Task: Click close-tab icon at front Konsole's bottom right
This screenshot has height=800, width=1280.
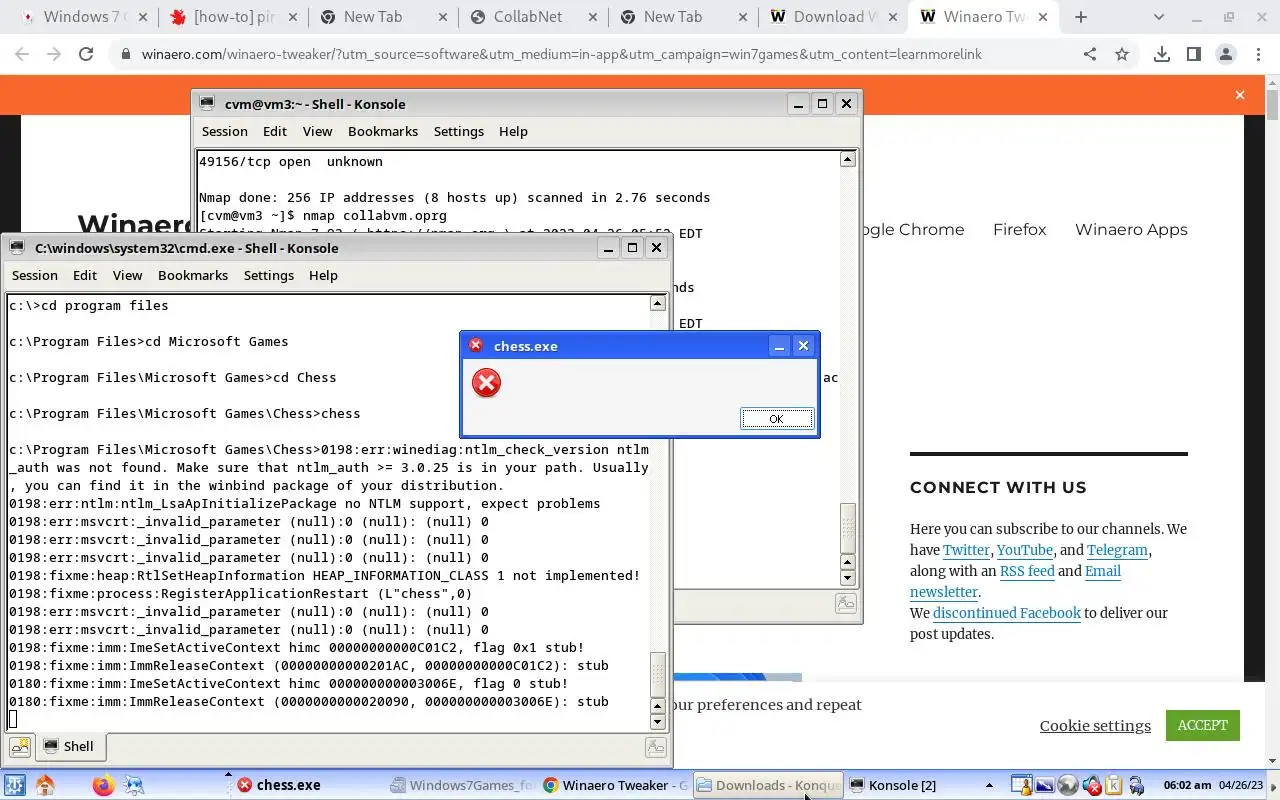Action: point(655,746)
